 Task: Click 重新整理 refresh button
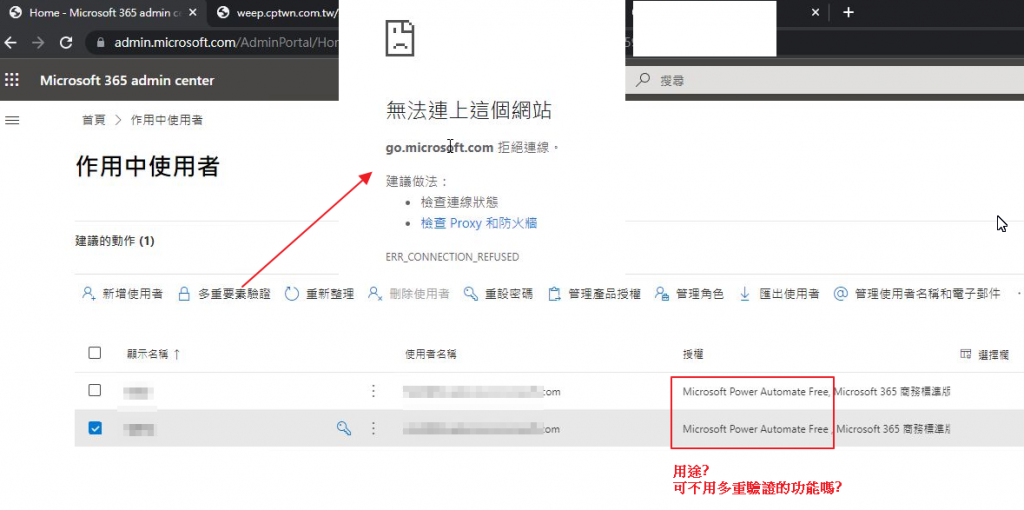click(319, 294)
